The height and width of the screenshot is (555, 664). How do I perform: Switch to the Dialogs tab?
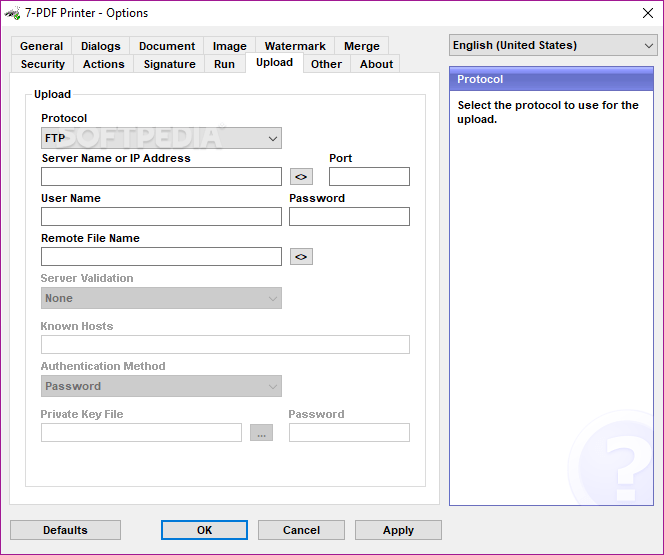[101, 46]
